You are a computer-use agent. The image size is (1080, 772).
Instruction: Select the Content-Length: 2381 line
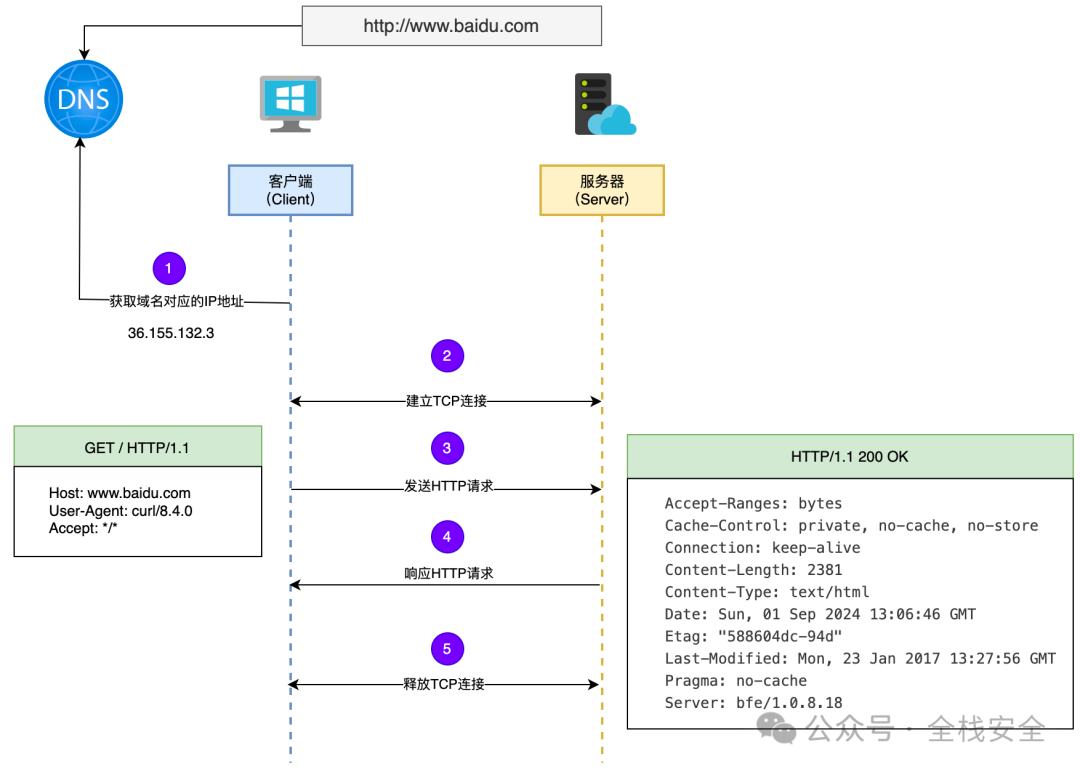(x=754, y=570)
